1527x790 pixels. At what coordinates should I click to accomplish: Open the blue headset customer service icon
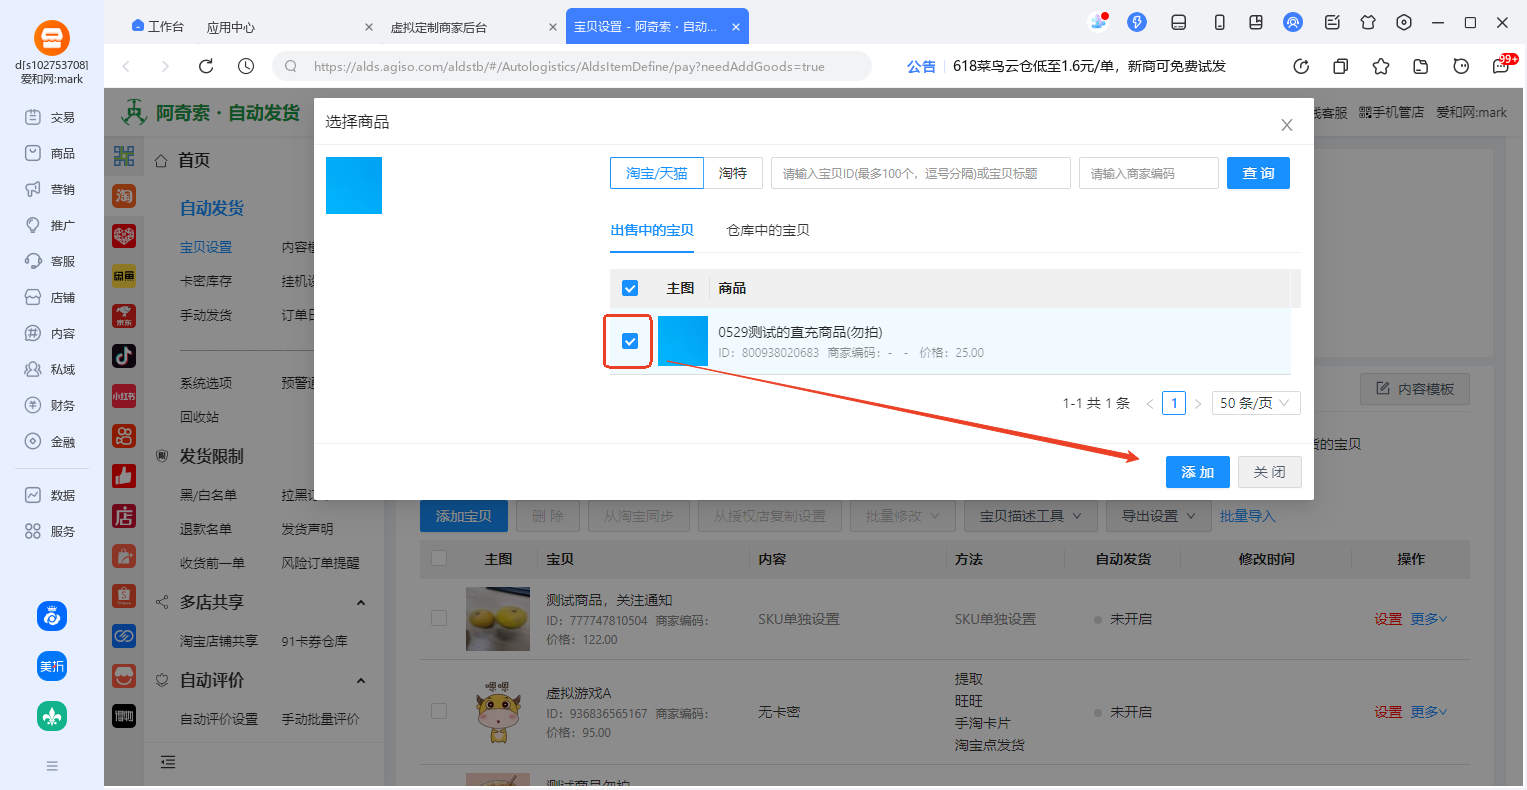[1293, 22]
